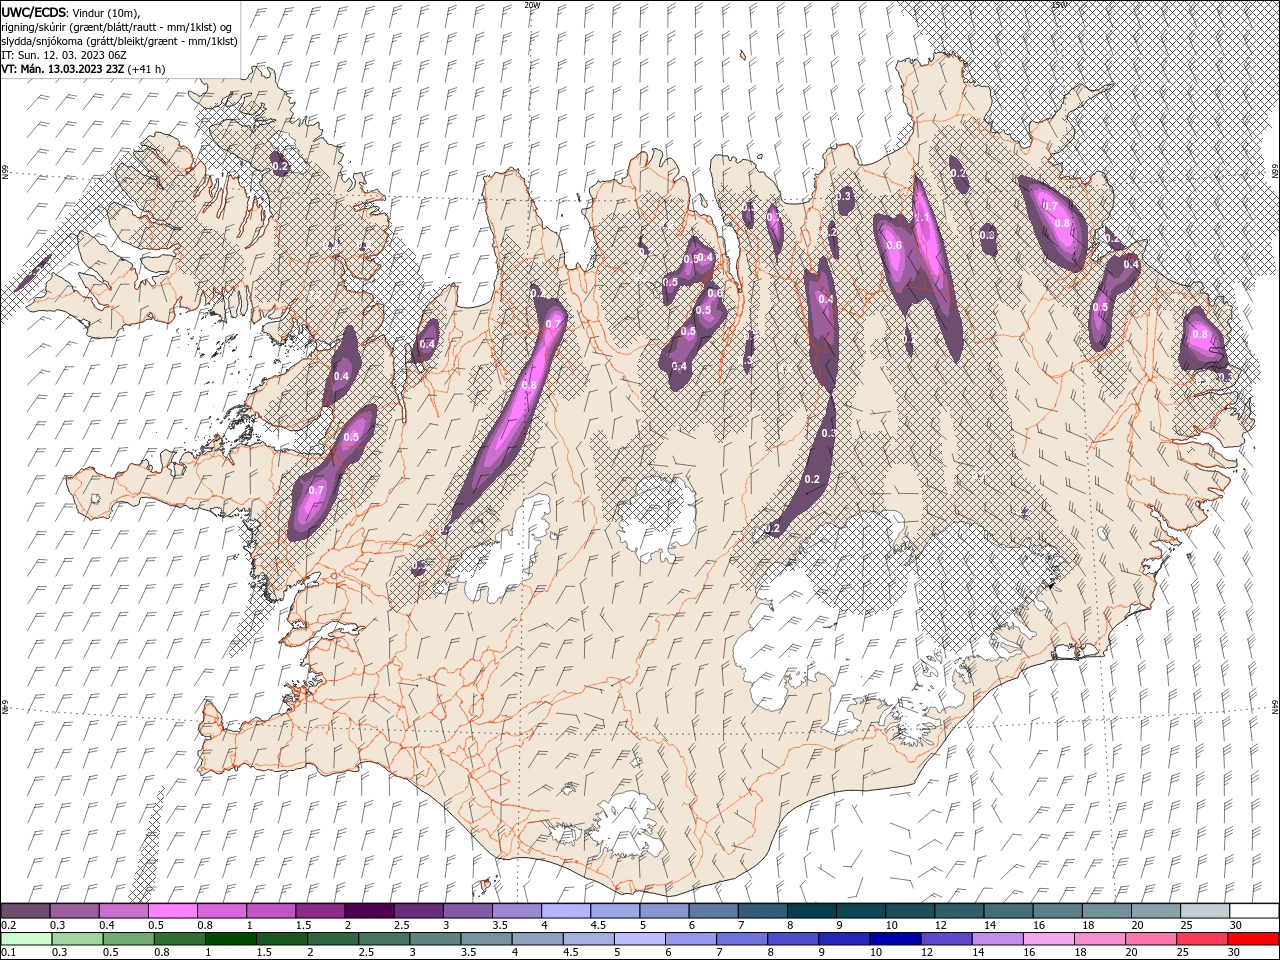Click the '(+41 h)' forecast offset text

tap(146, 69)
